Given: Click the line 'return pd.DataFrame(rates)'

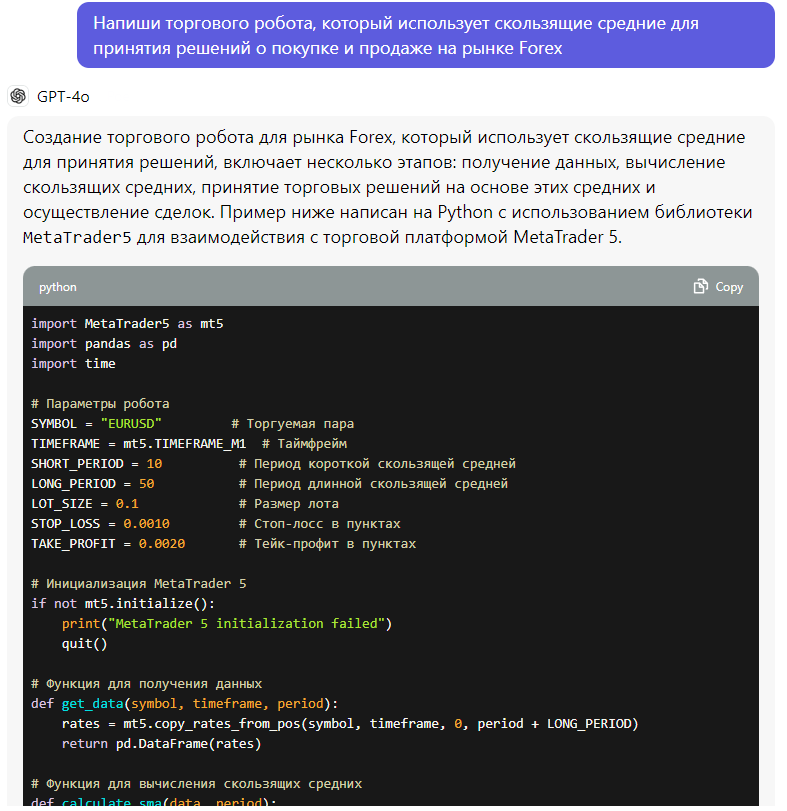Looking at the screenshot, I should [x=161, y=744].
